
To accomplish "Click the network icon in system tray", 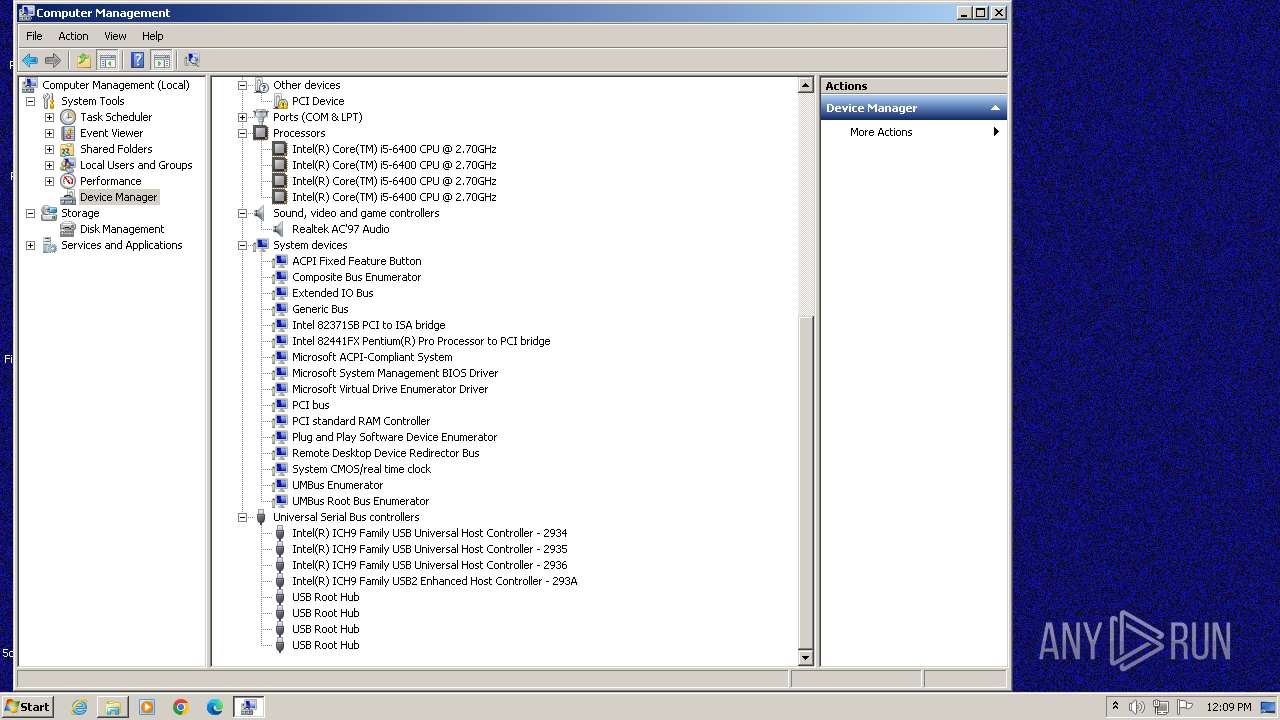I will [x=1161, y=707].
